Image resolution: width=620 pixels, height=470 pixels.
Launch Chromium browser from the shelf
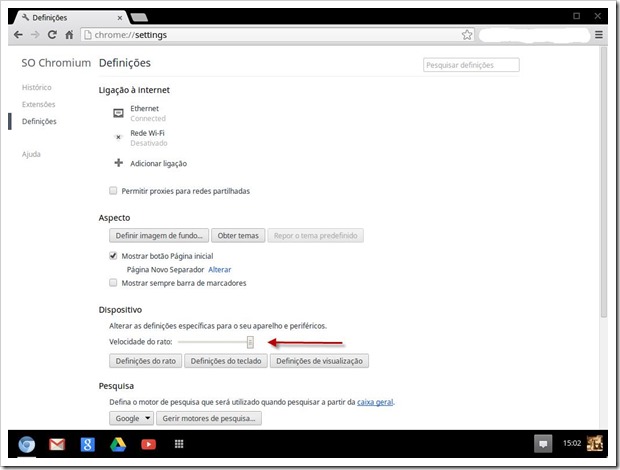click(x=26, y=444)
